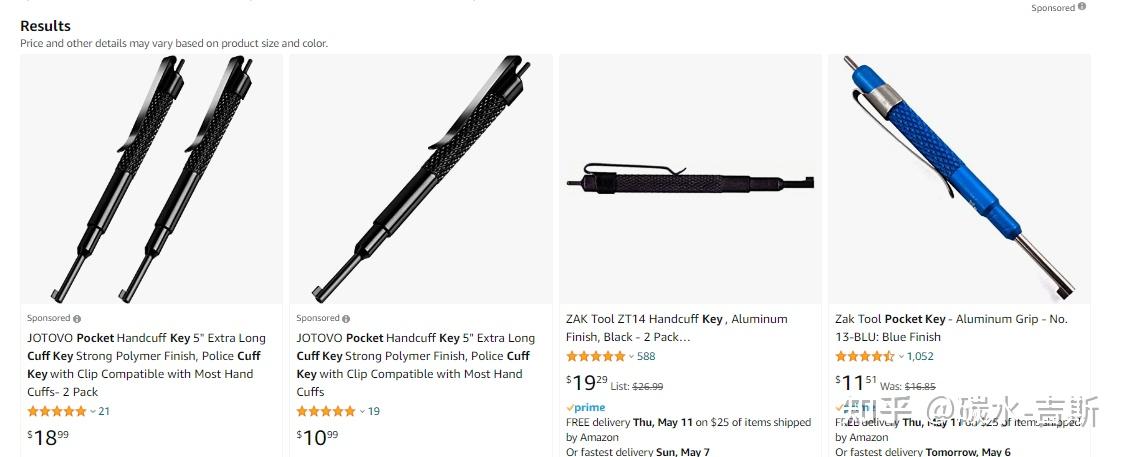Open the 19 reviews link
The image size is (1127, 457).
(374, 411)
